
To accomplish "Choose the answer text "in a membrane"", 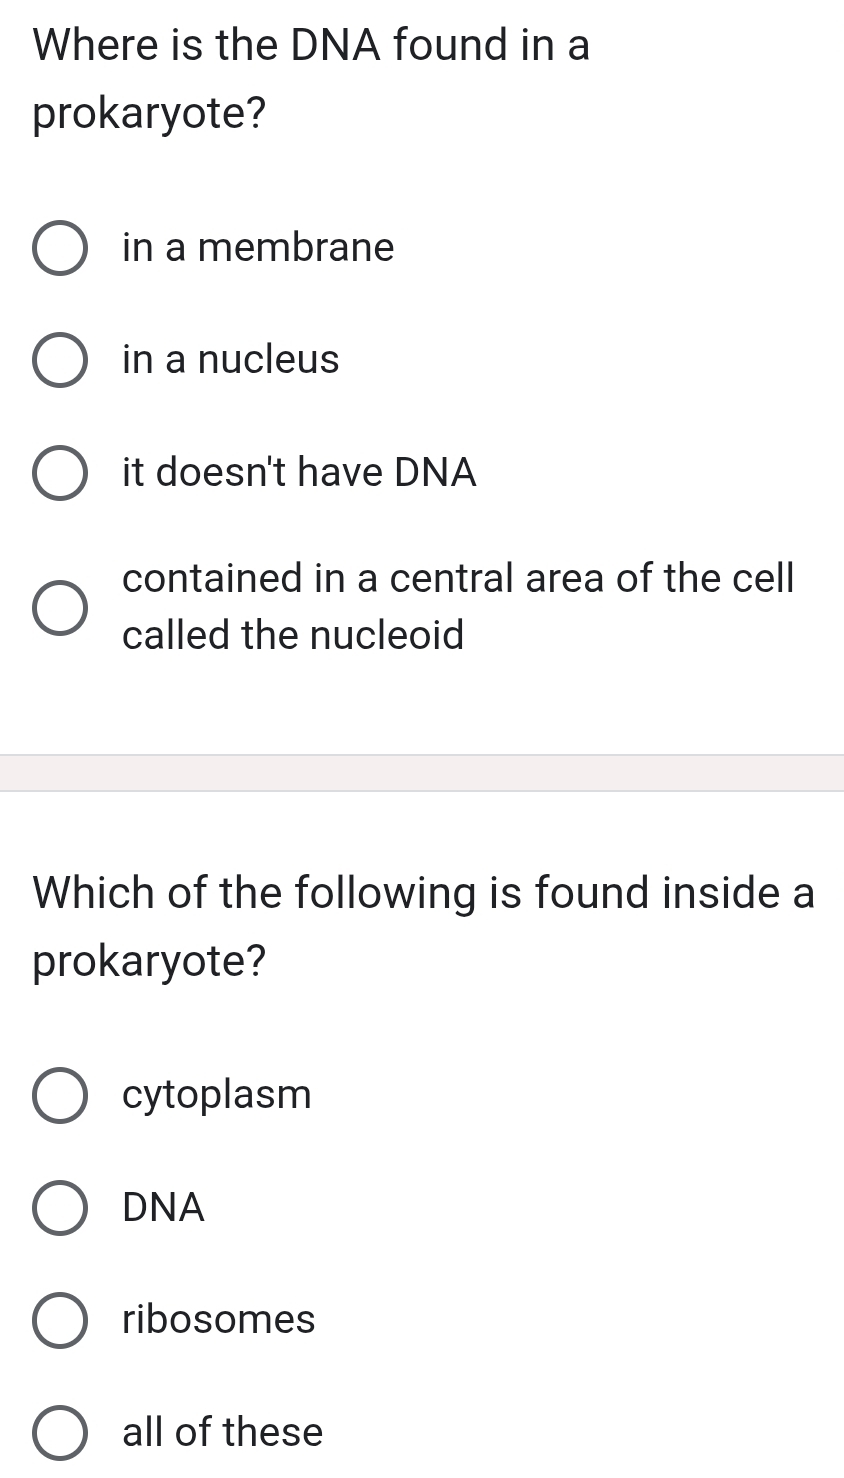I will [x=256, y=247].
